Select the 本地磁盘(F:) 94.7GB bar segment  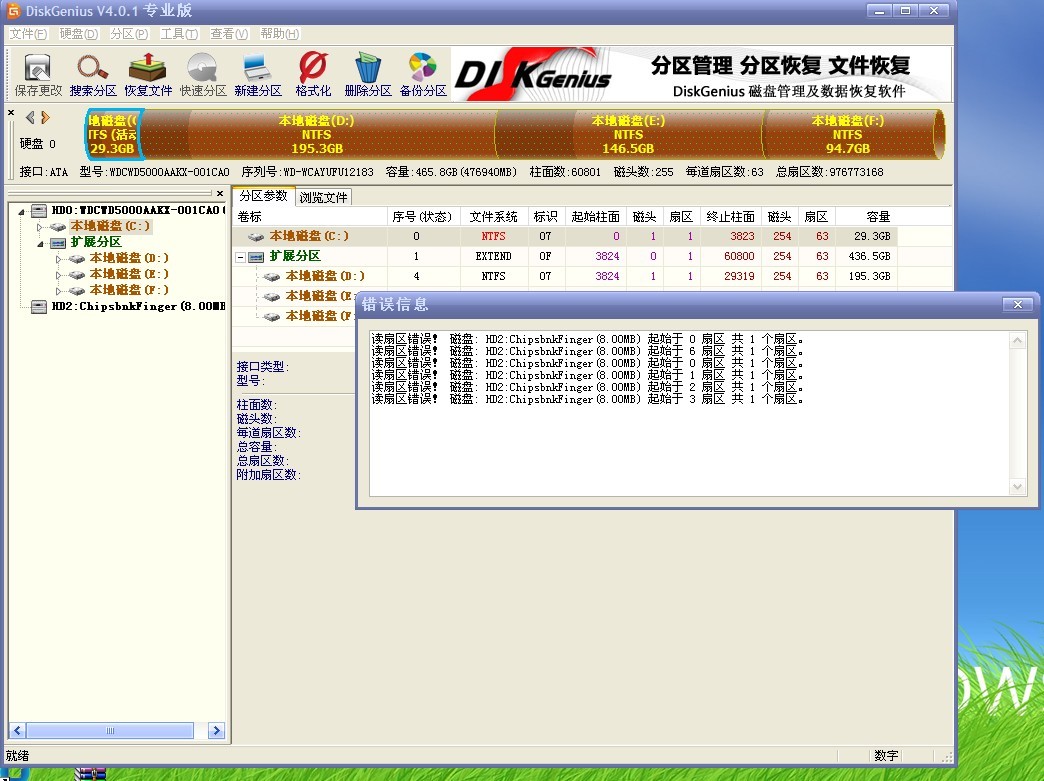click(848, 134)
